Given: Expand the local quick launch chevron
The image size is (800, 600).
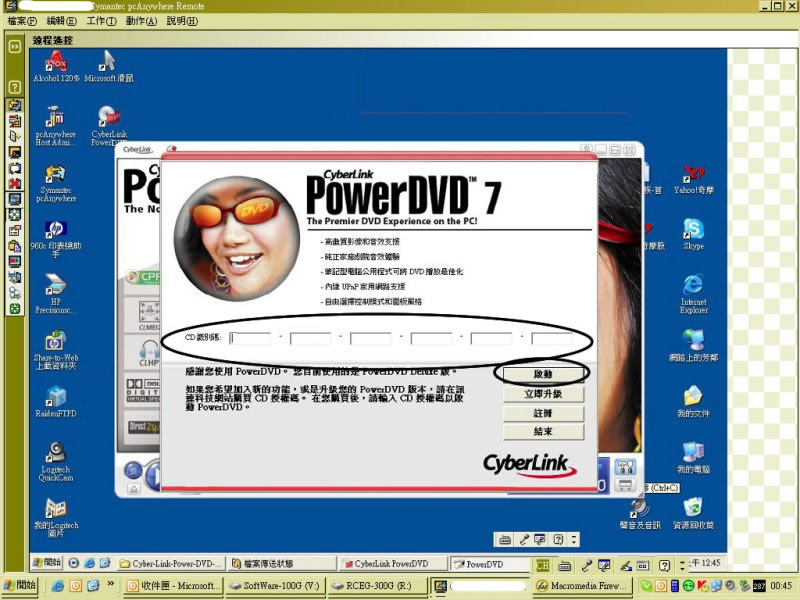Looking at the screenshot, I should click(111, 583).
